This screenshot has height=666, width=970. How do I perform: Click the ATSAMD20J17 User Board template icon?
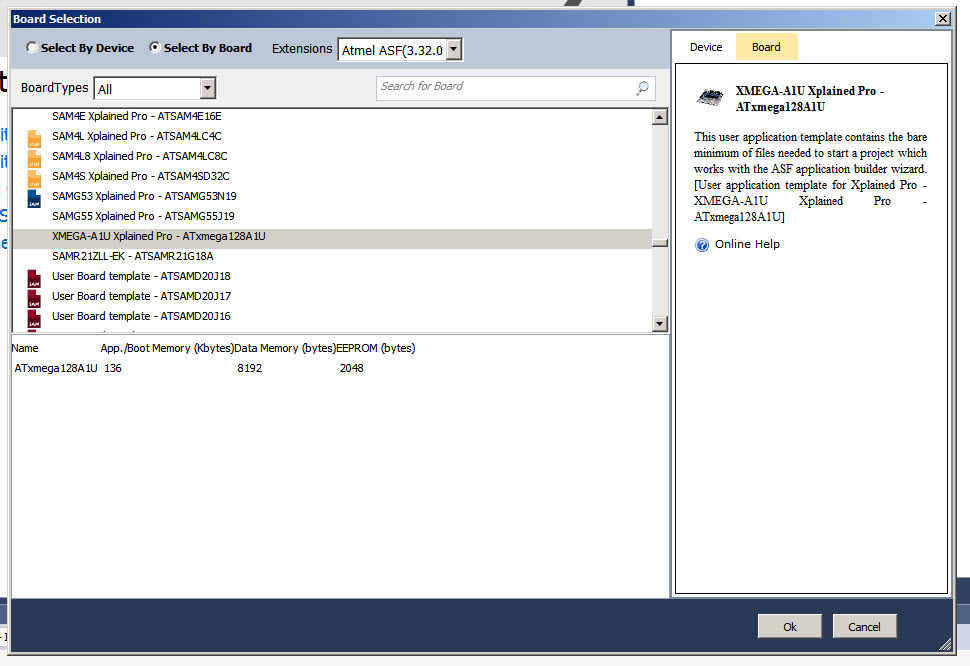coord(34,297)
